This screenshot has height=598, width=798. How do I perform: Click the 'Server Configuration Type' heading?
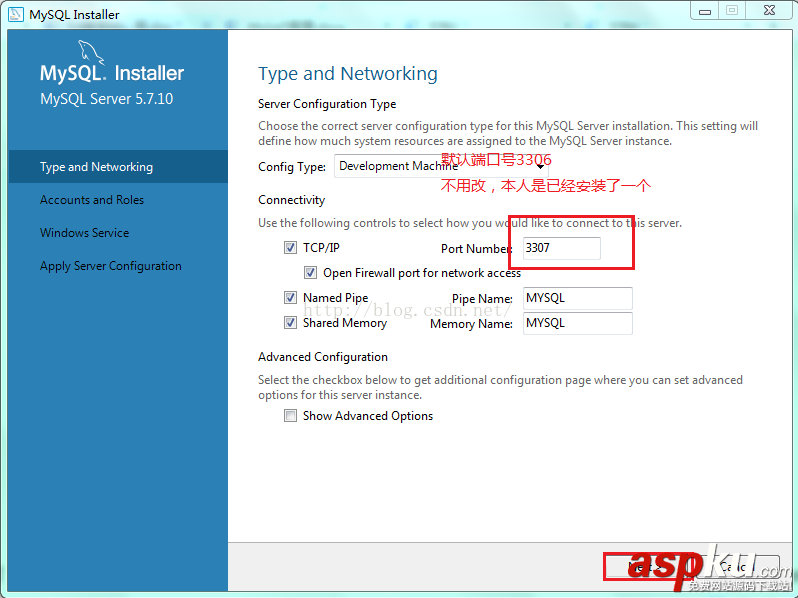(x=327, y=104)
